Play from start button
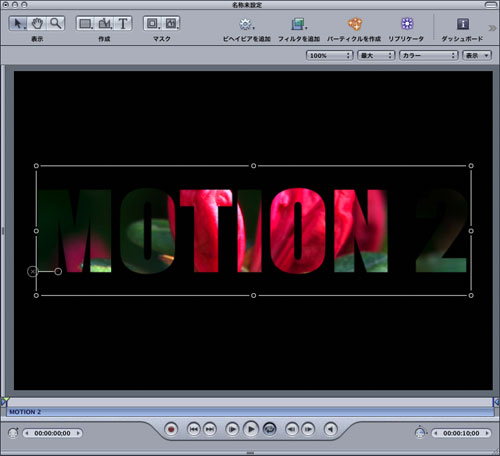This screenshot has height=456, width=500. coord(232,429)
